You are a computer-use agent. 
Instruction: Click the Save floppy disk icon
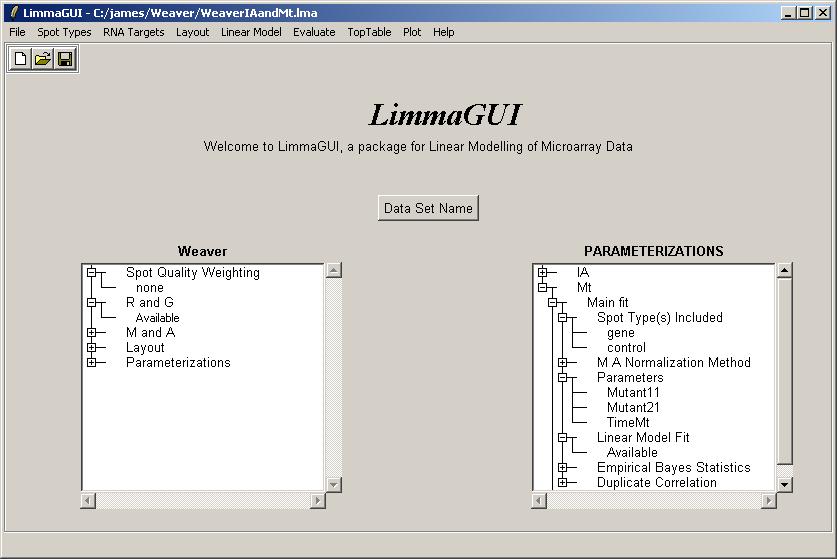click(64, 59)
